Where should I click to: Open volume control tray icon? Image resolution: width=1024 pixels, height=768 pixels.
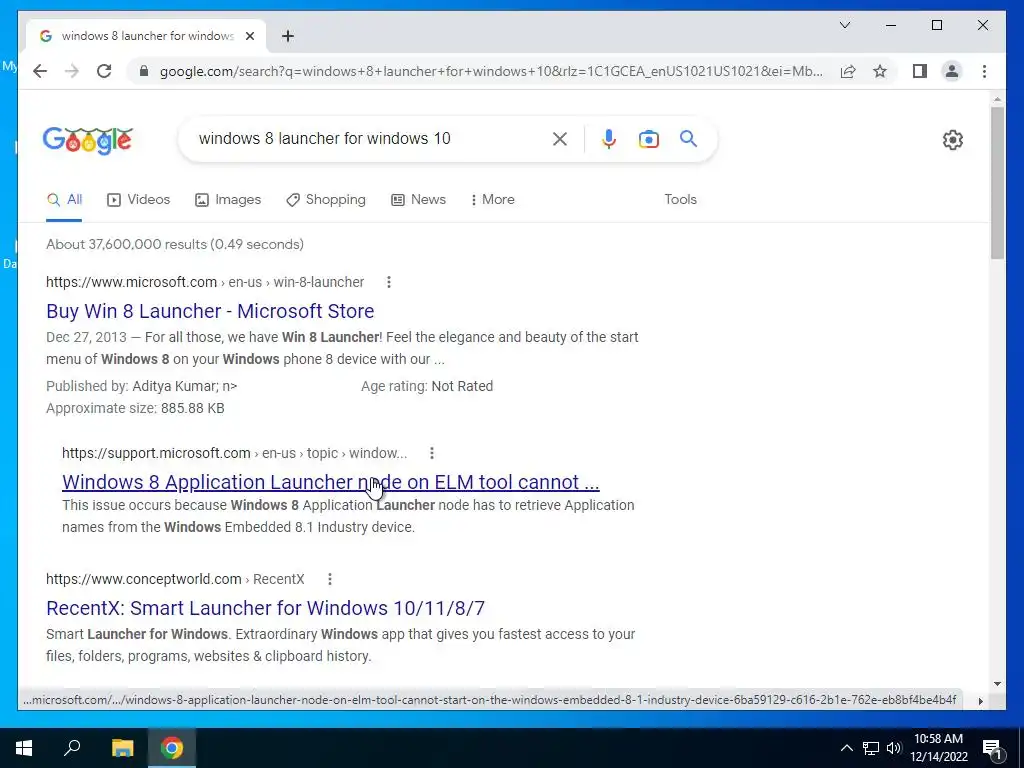[894, 748]
